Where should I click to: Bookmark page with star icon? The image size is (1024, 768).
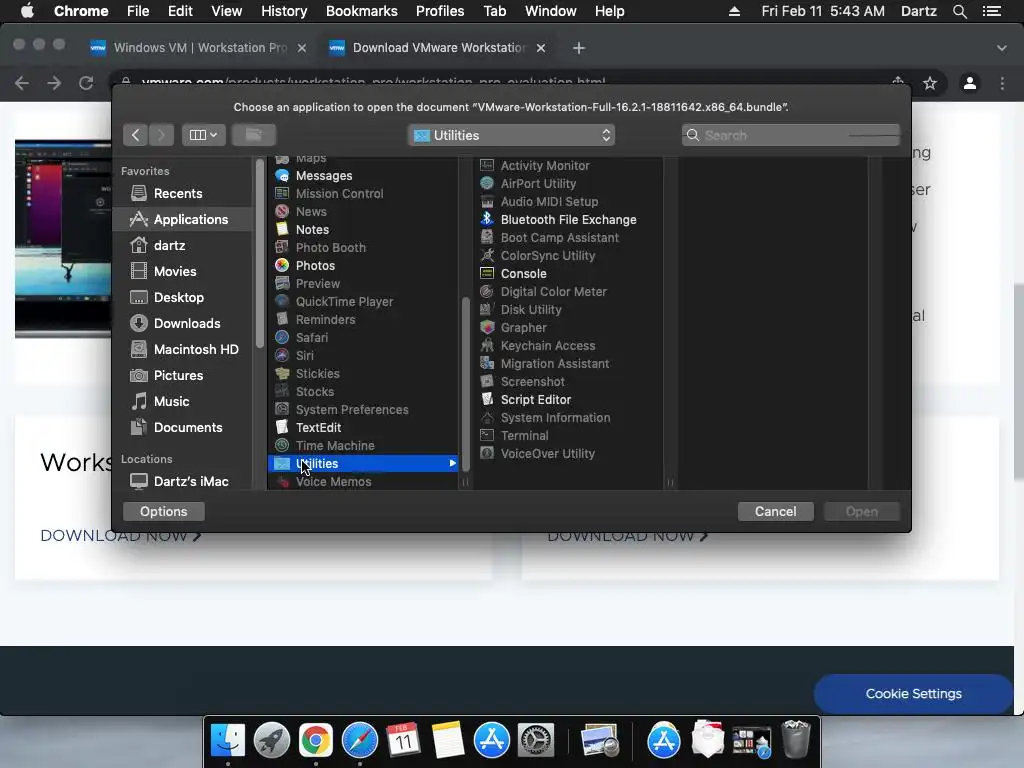[930, 83]
